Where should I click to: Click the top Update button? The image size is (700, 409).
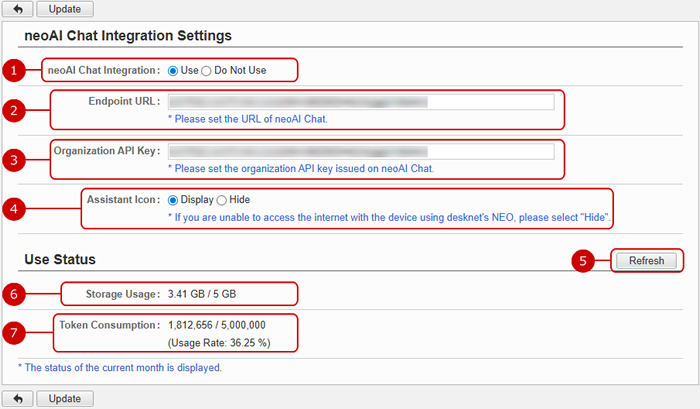click(65, 8)
